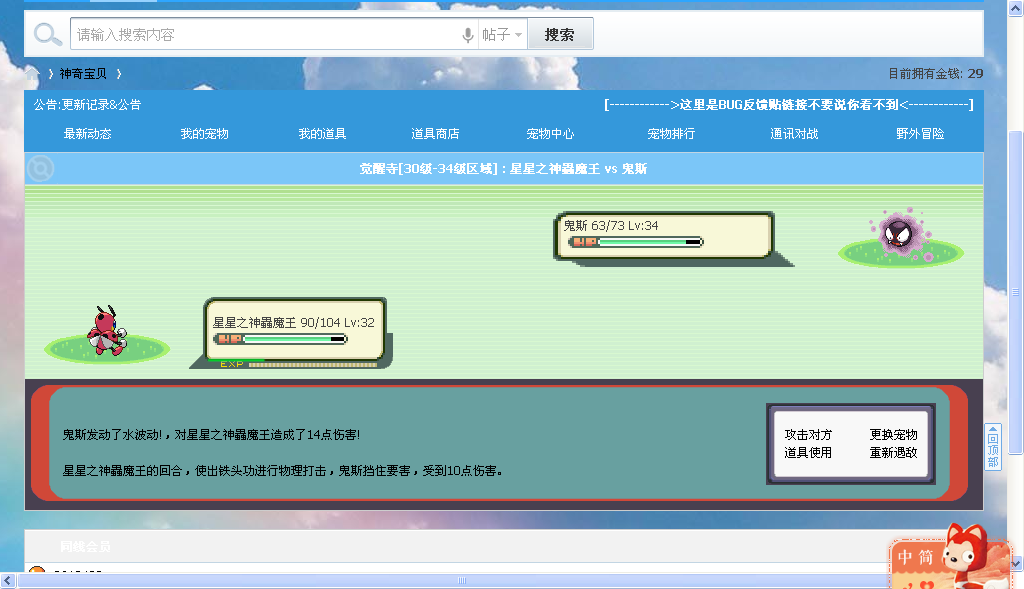Viewport: 1024px width, 589px height.
Task: View the 宠物排行 ranking menu
Action: (671, 134)
